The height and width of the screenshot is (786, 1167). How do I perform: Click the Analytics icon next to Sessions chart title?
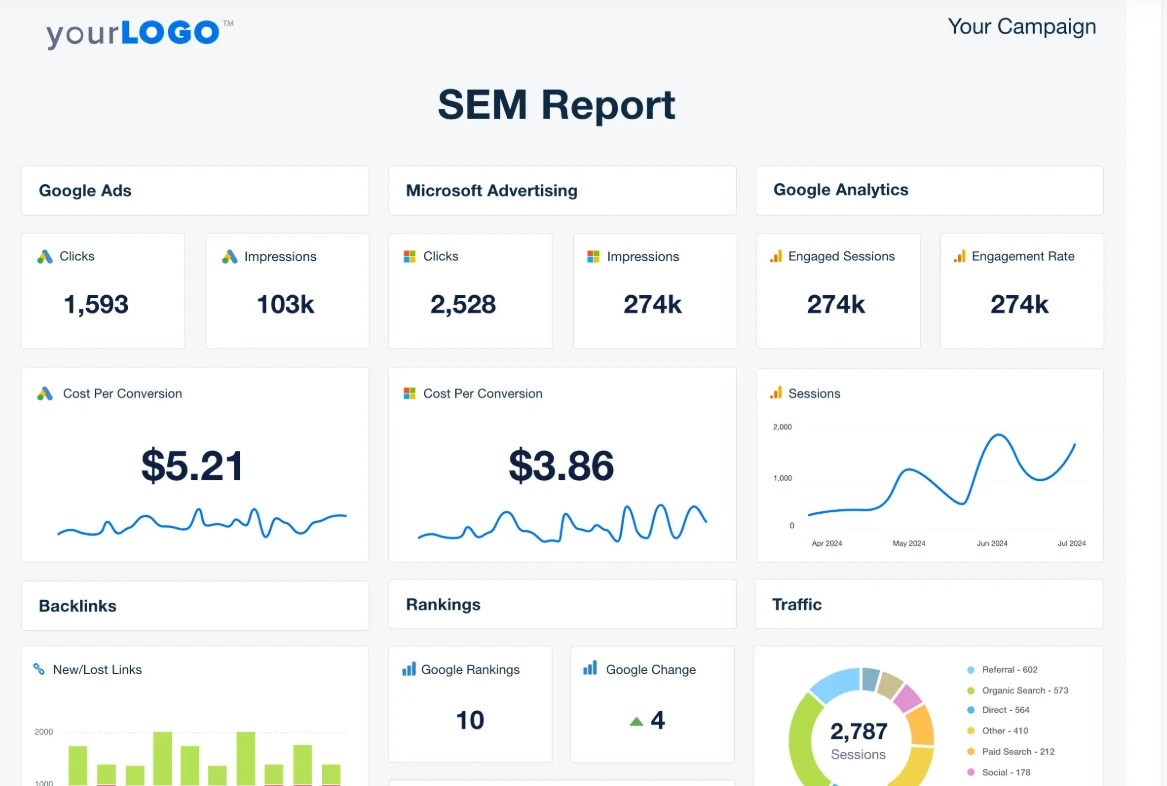click(x=776, y=393)
